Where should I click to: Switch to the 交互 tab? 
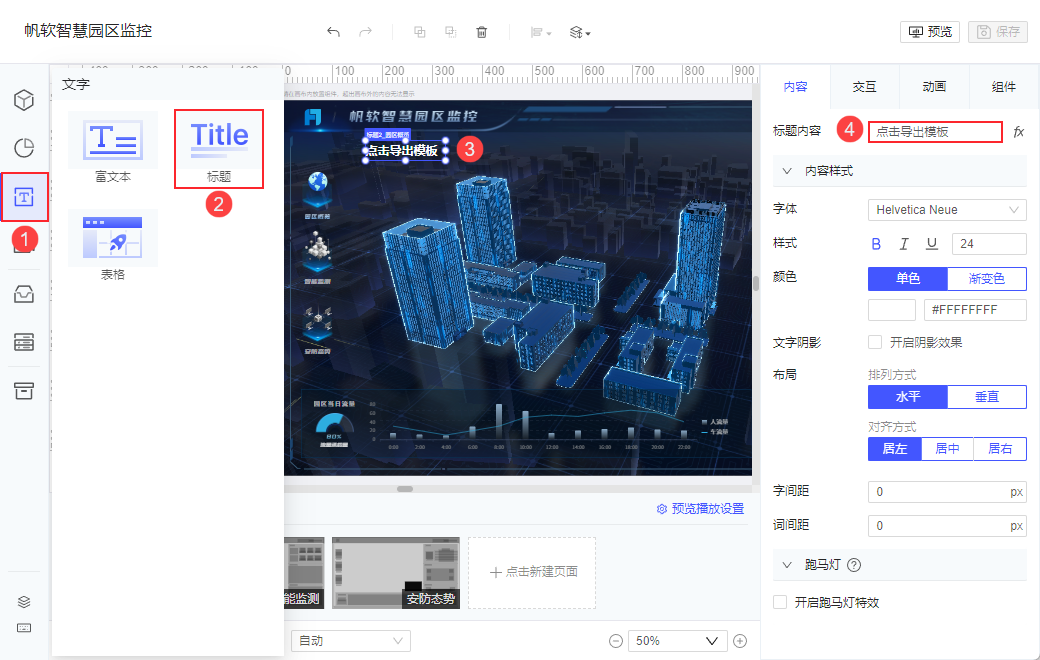tap(864, 87)
